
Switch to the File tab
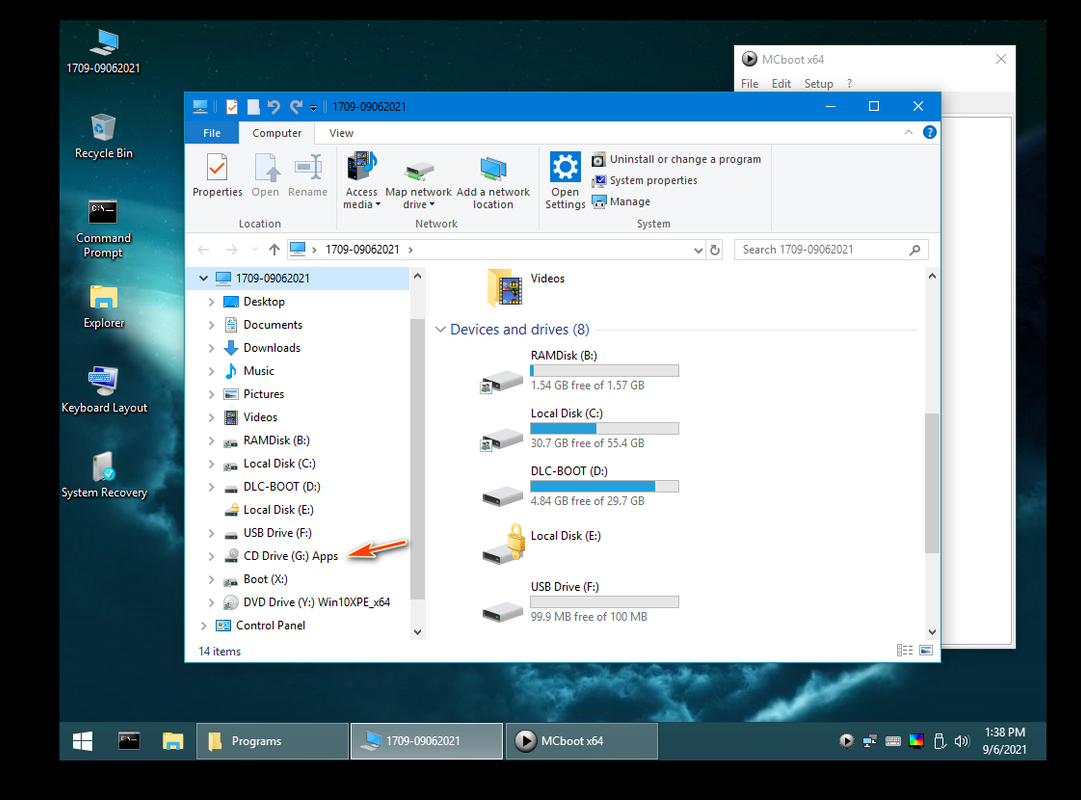click(x=212, y=133)
